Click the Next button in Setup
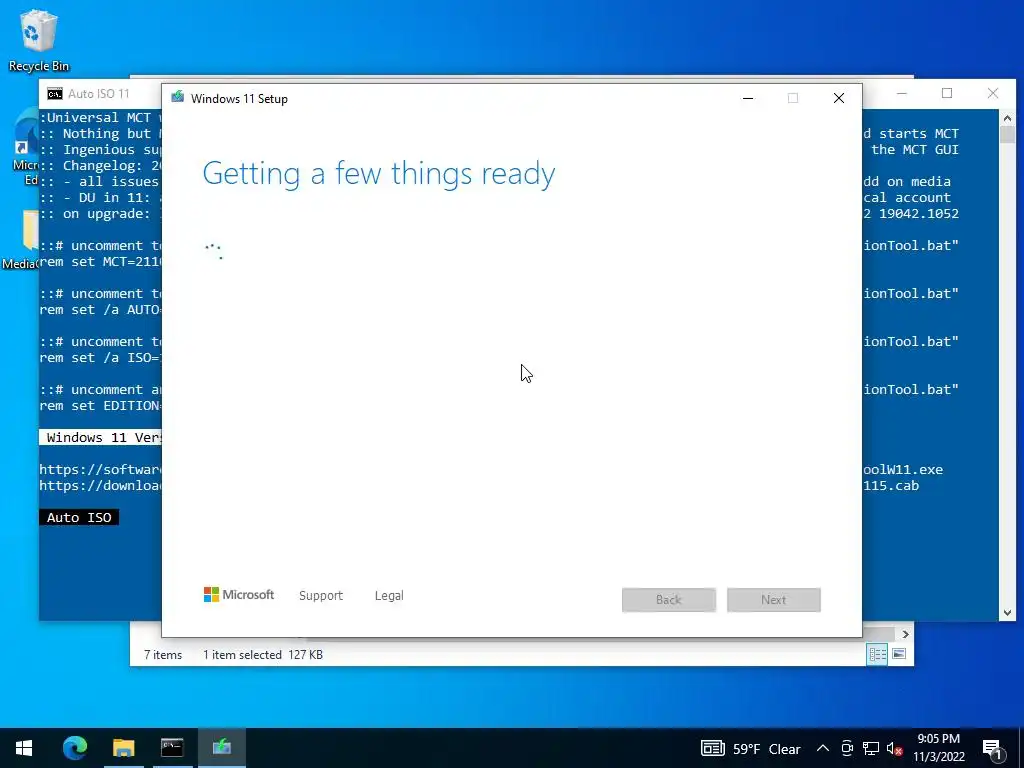 click(x=774, y=600)
